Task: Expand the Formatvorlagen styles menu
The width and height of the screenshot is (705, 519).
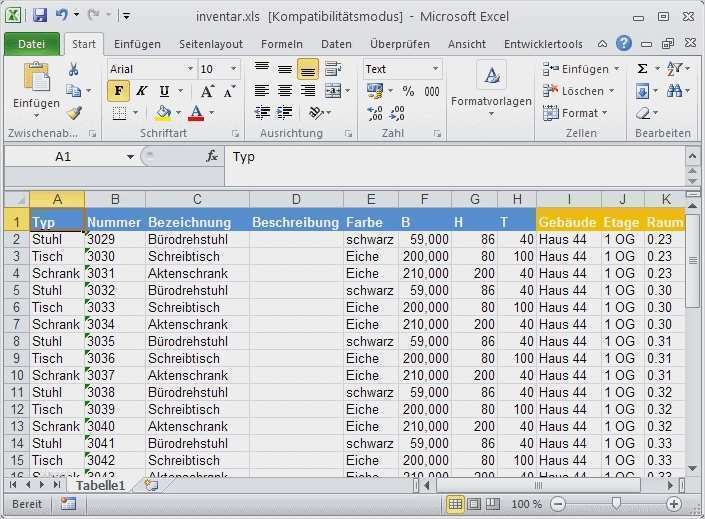Action: point(491,114)
